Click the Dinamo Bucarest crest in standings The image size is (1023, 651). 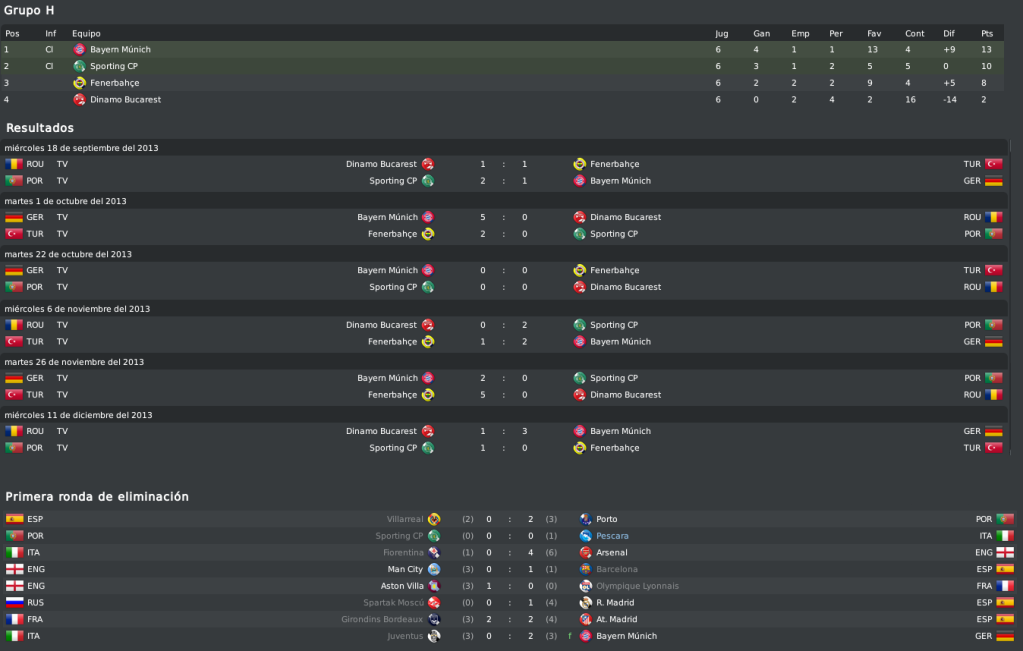(x=79, y=100)
